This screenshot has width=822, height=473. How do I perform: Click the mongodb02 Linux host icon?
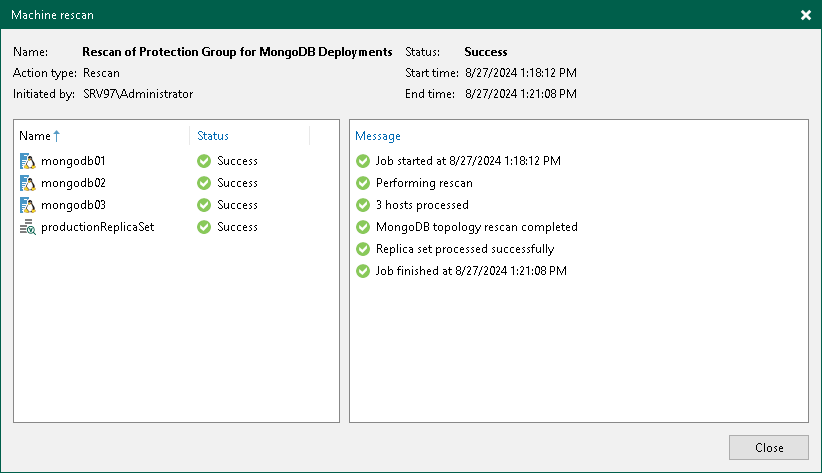click(x=28, y=183)
